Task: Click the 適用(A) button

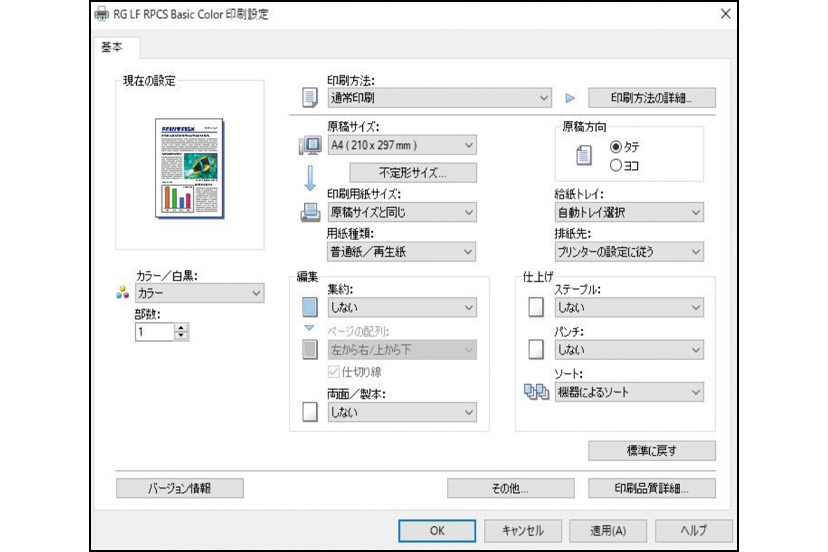Action: click(608, 530)
